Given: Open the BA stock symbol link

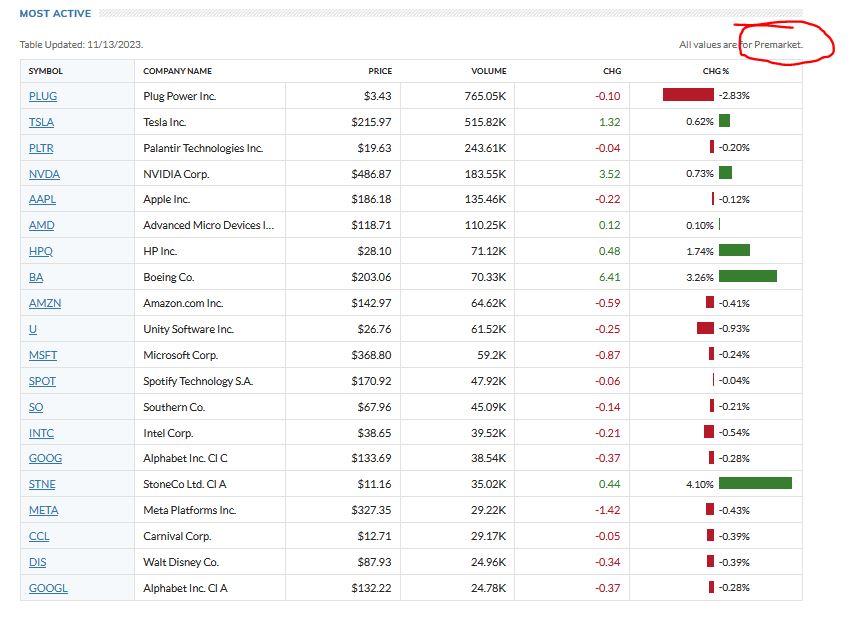Looking at the screenshot, I should [x=36, y=278].
